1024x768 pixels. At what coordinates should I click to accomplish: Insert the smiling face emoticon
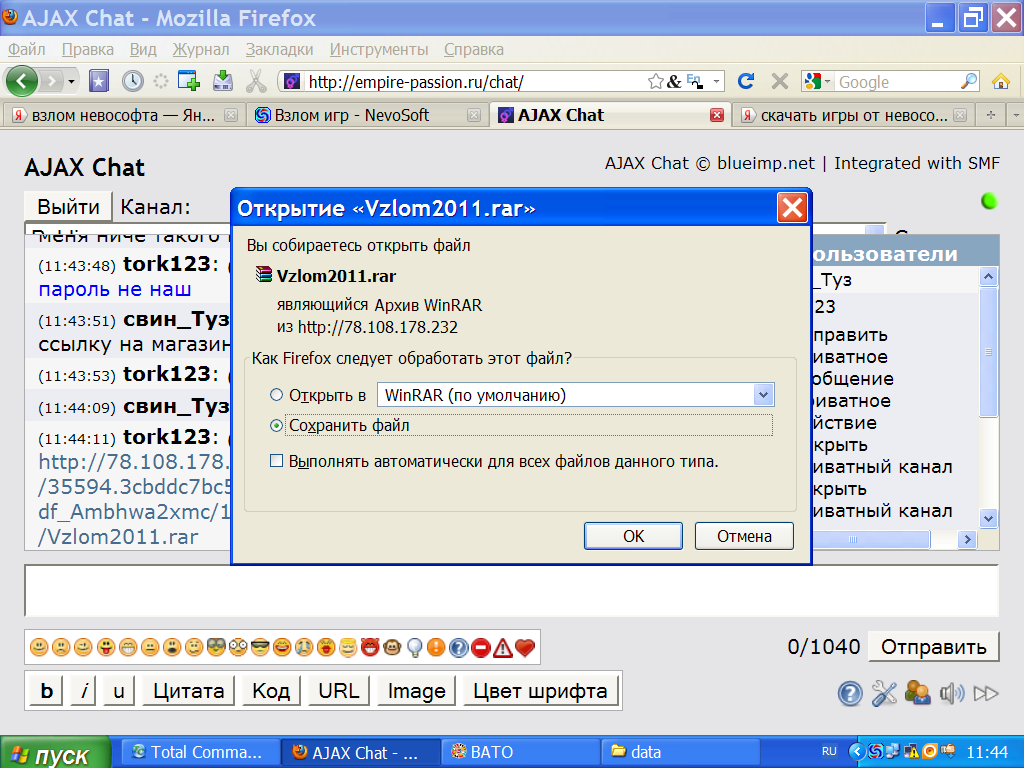(39, 647)
